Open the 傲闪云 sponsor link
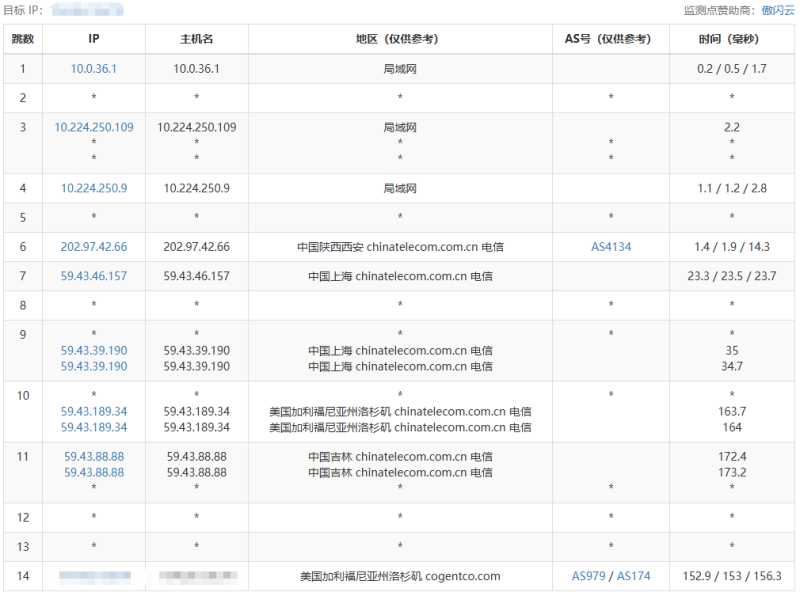Screen dimensions: 800x596 pyautogui.click(x=778, y=10)
